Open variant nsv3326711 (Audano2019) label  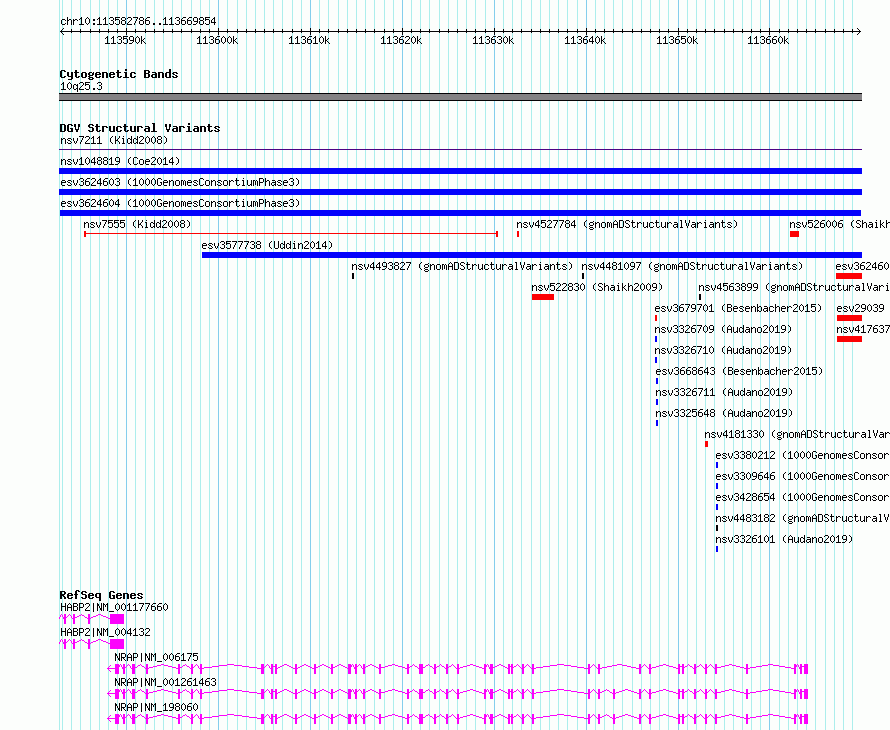point(724,392)
